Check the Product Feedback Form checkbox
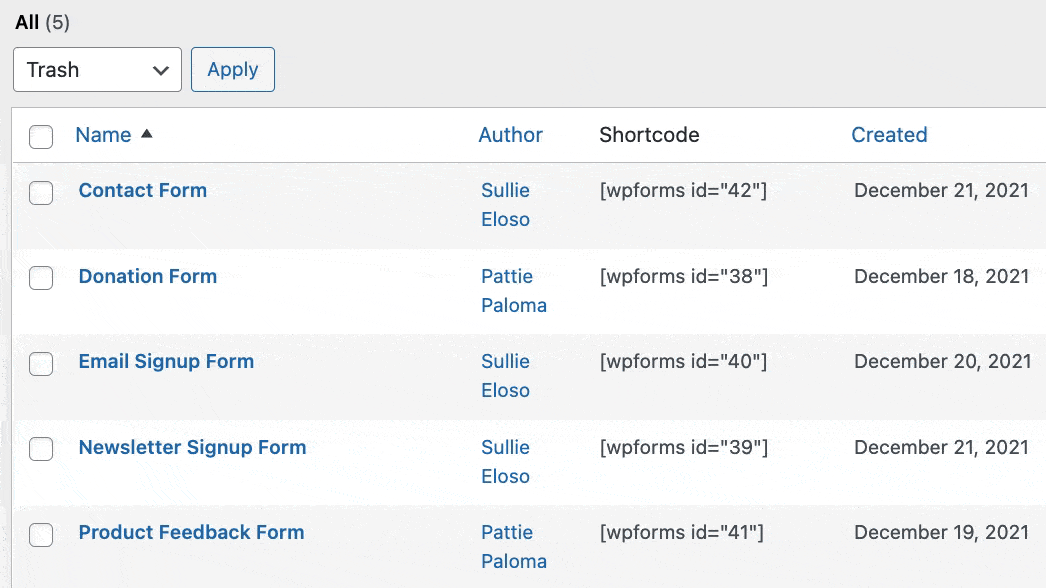Viewport: 1046px width, 588px height. pos(41,535)
